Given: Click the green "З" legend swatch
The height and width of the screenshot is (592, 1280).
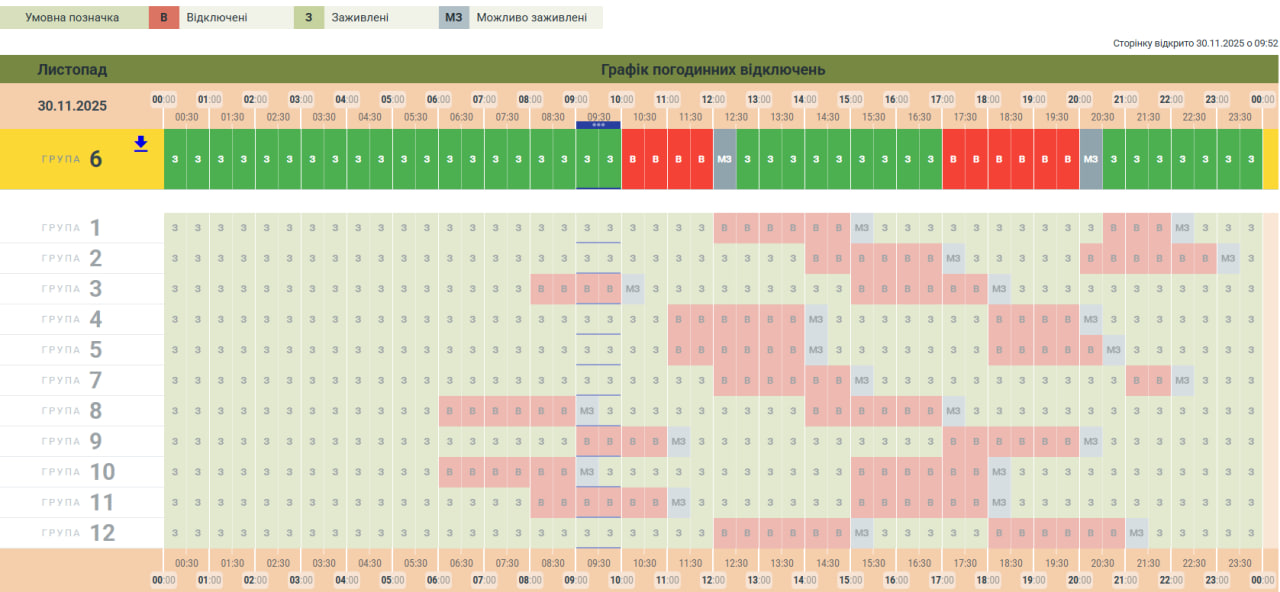Looking at the screenshot, I should [309, 18].
